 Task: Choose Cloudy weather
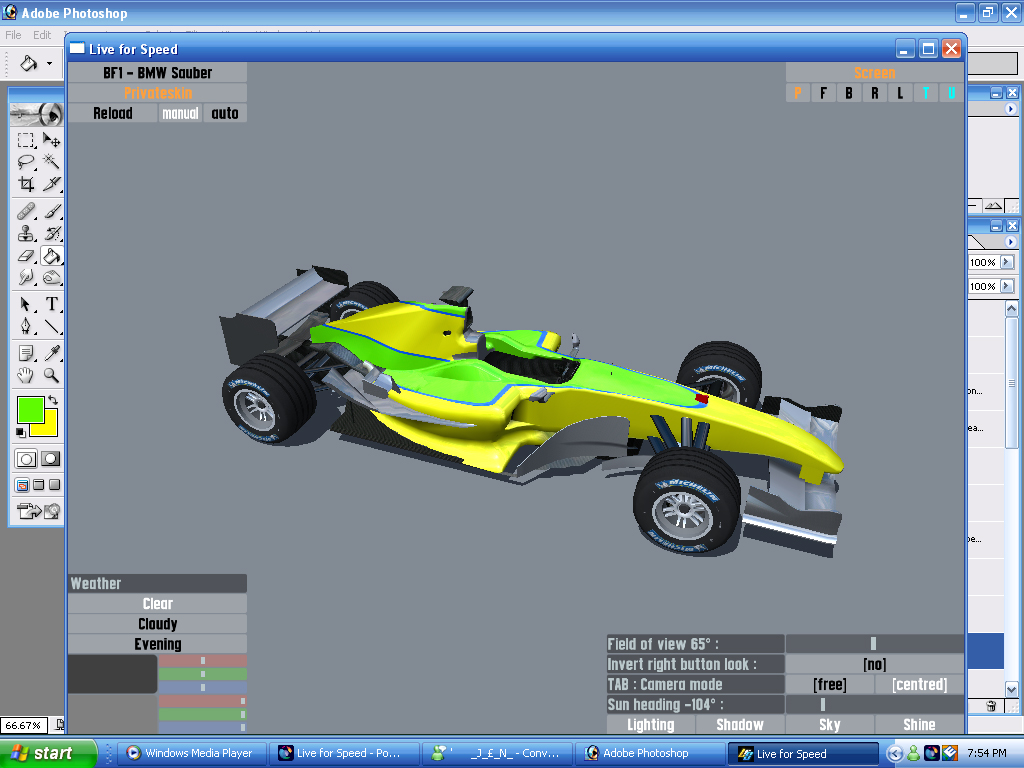click(x=157, y=624)
